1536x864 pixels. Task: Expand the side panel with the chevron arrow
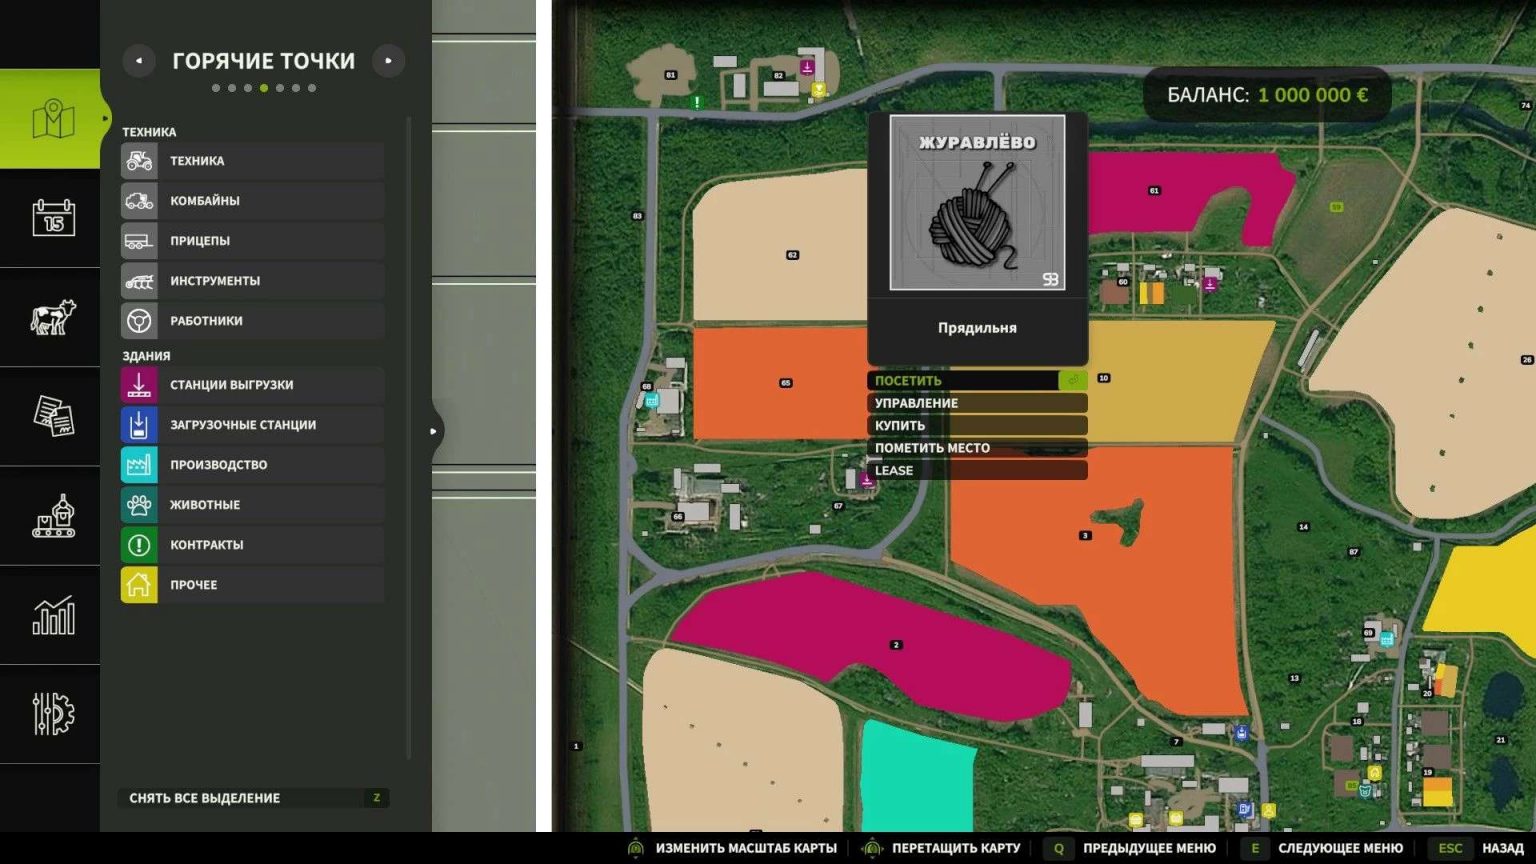click(433, 431)
